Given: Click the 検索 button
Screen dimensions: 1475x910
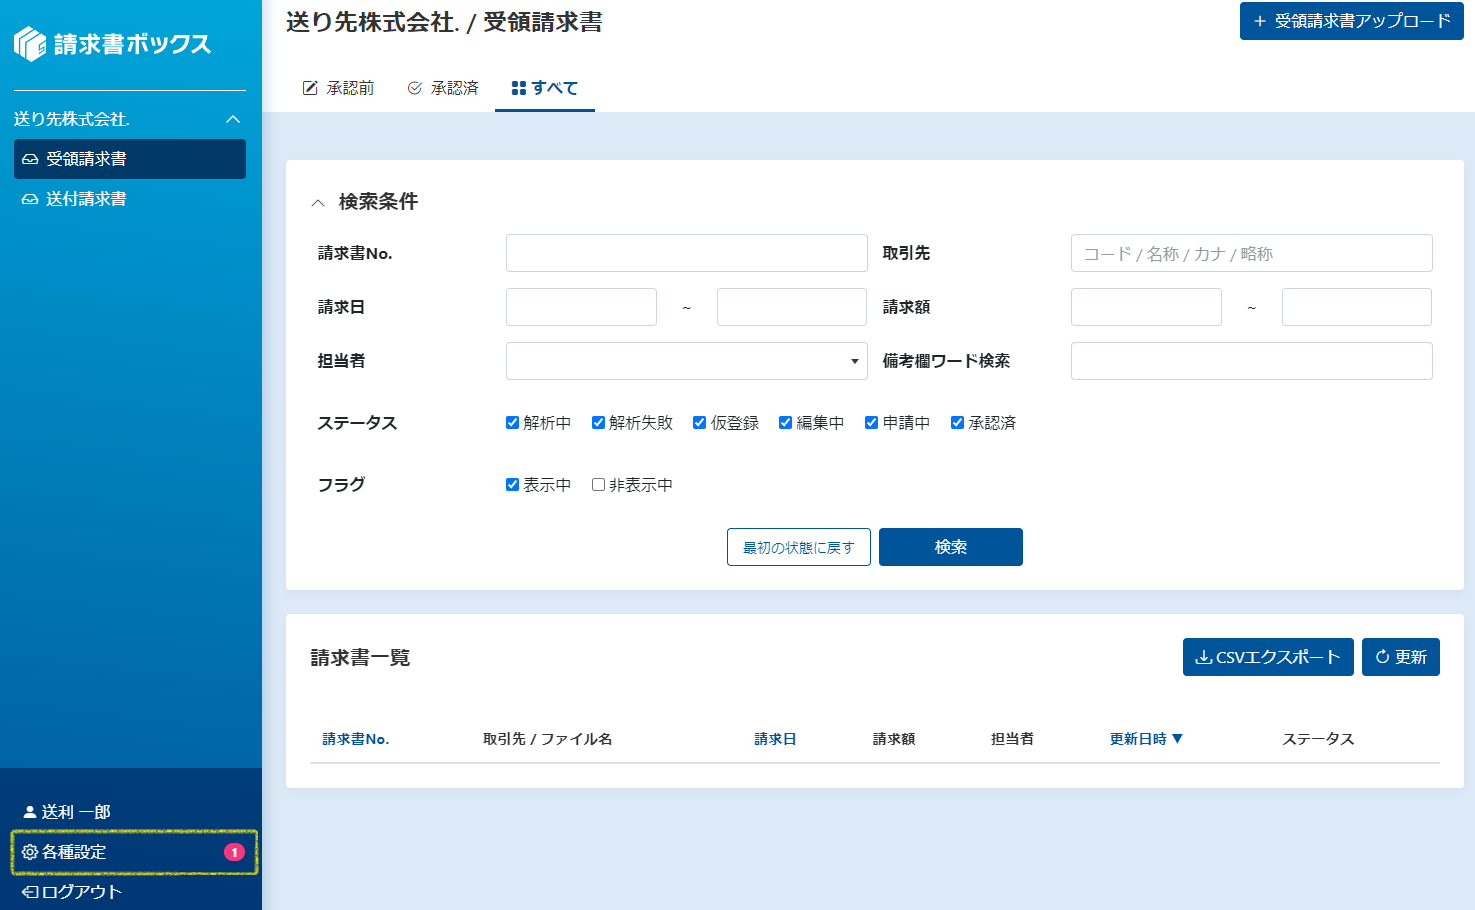Looking at the screenshot, I should (951, 547).
